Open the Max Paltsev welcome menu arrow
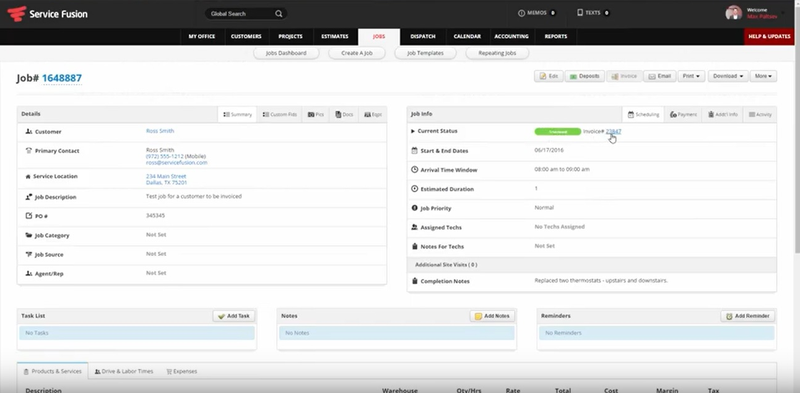The height and width of the screenshot is (393, 800). (783, 12)
